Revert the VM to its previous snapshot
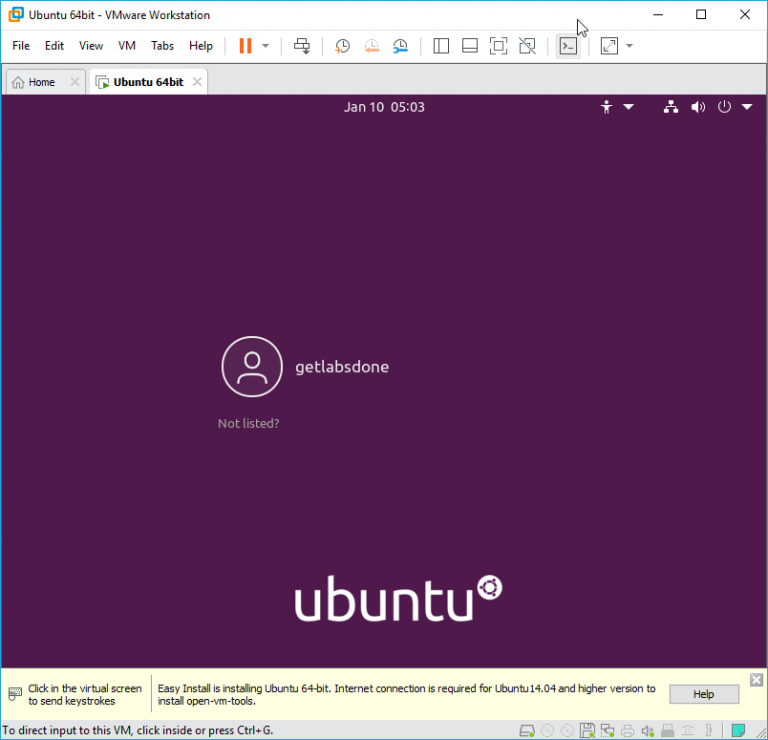This screenshot has height=740, width=768. 372,46
